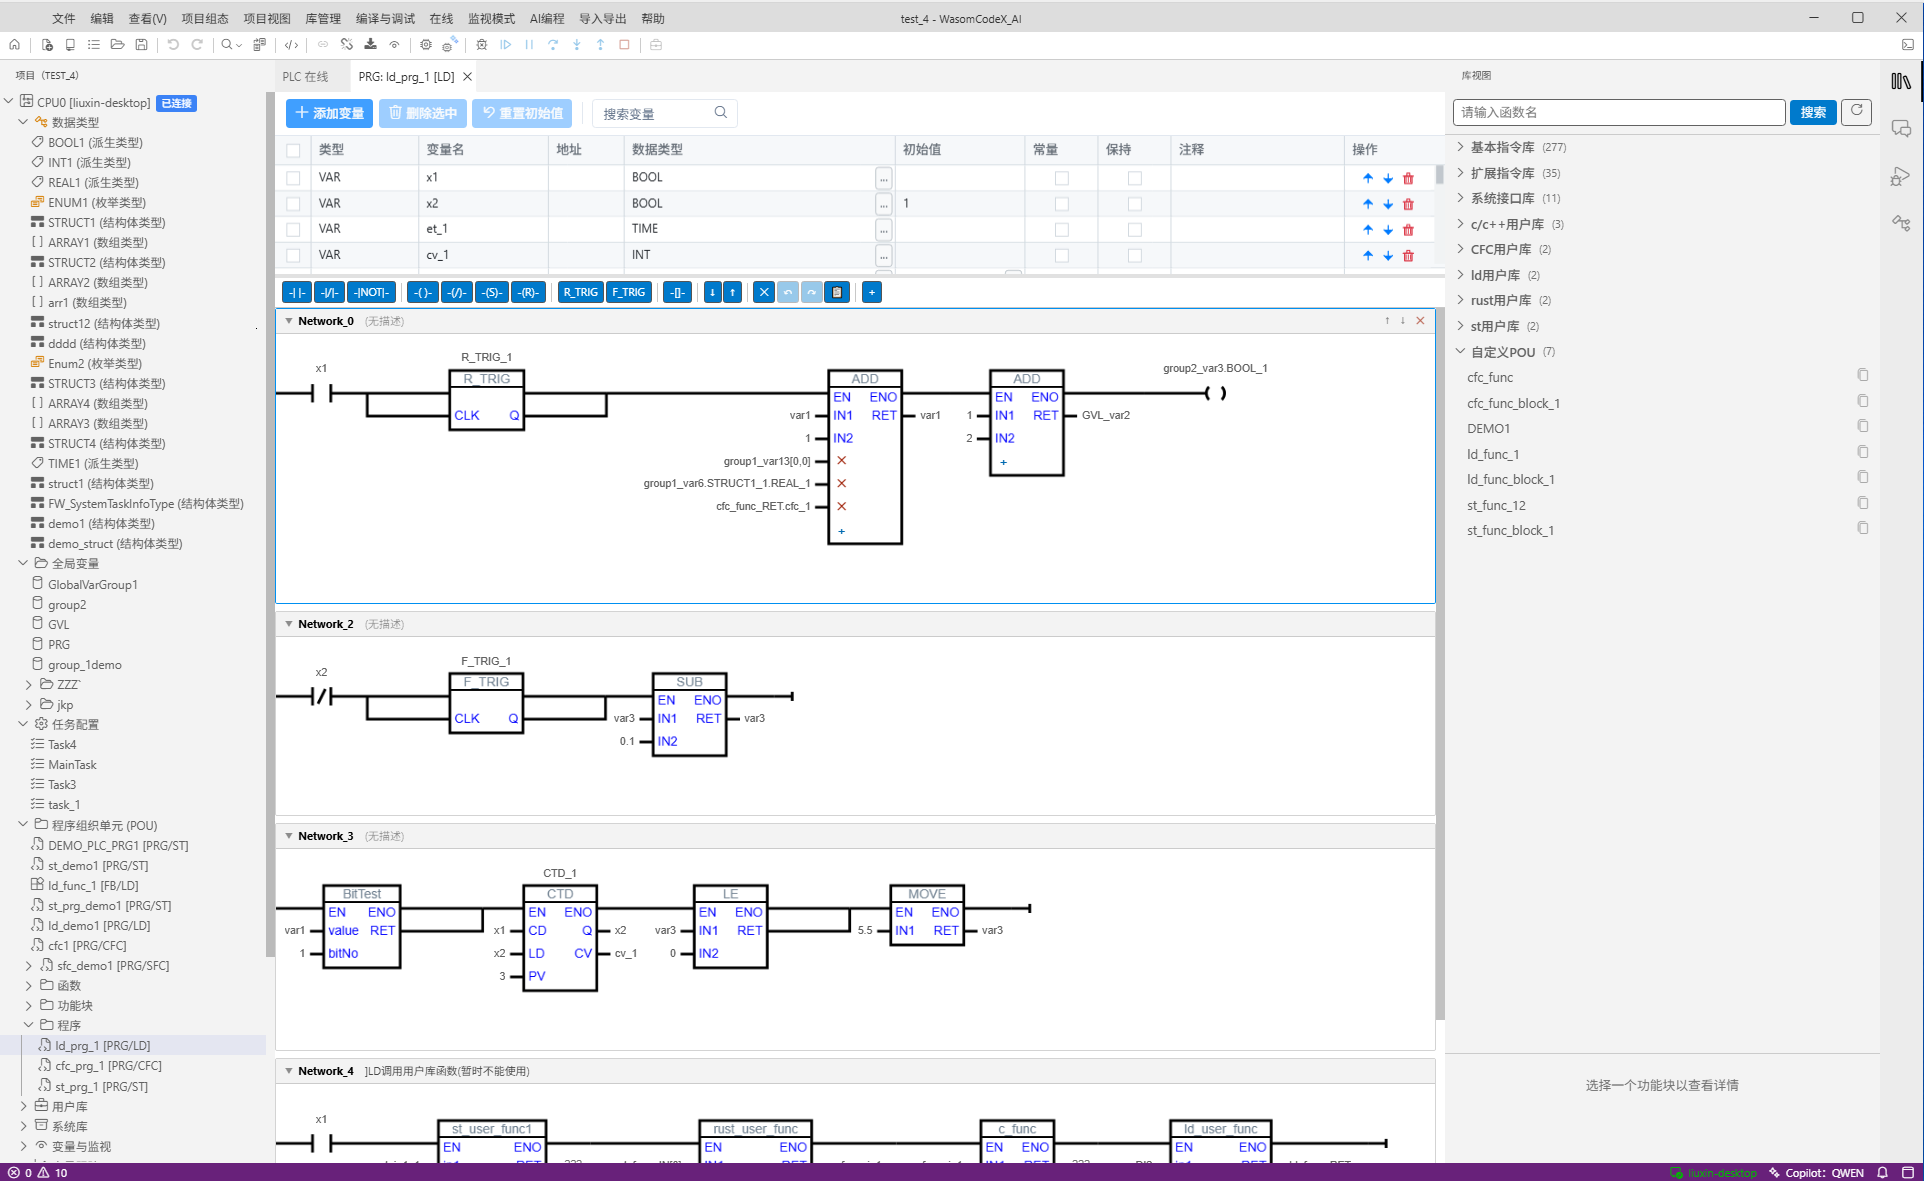Click the code view (</>) toolbar icon
Screen dimensions: 1924x1181
click(291, 45)
